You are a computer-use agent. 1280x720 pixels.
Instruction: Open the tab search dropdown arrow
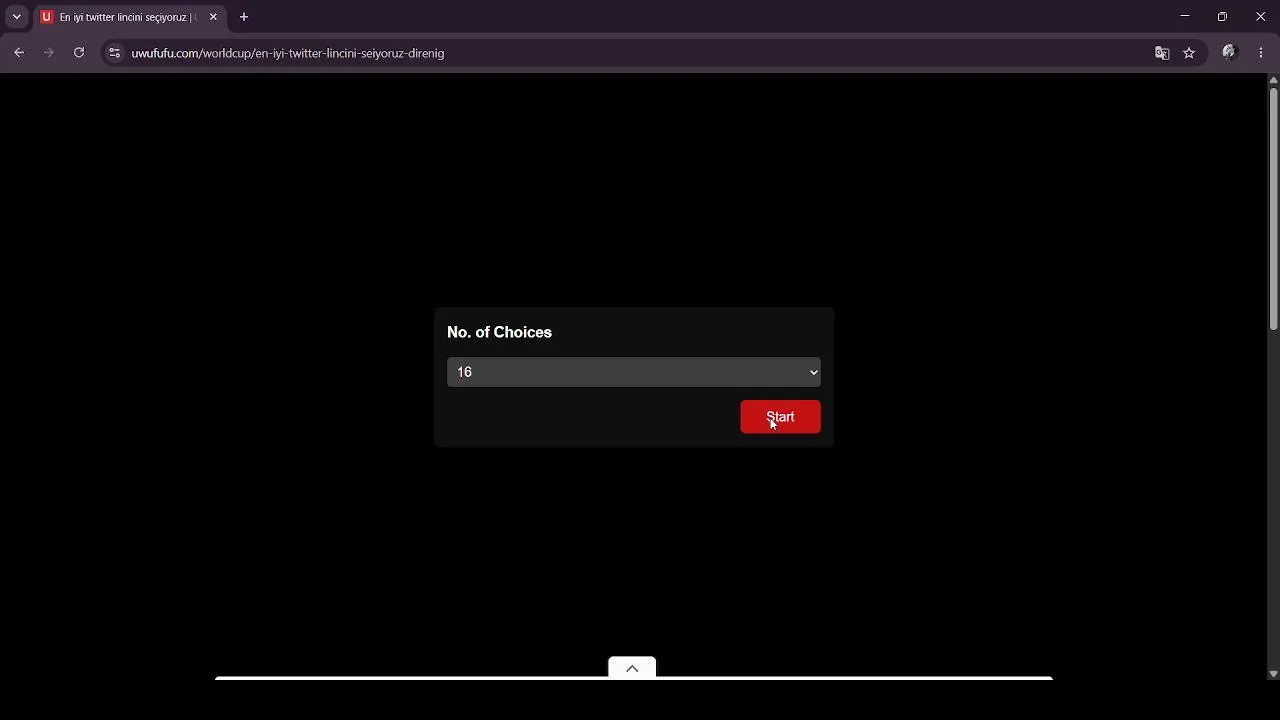[x=17, y=17]
